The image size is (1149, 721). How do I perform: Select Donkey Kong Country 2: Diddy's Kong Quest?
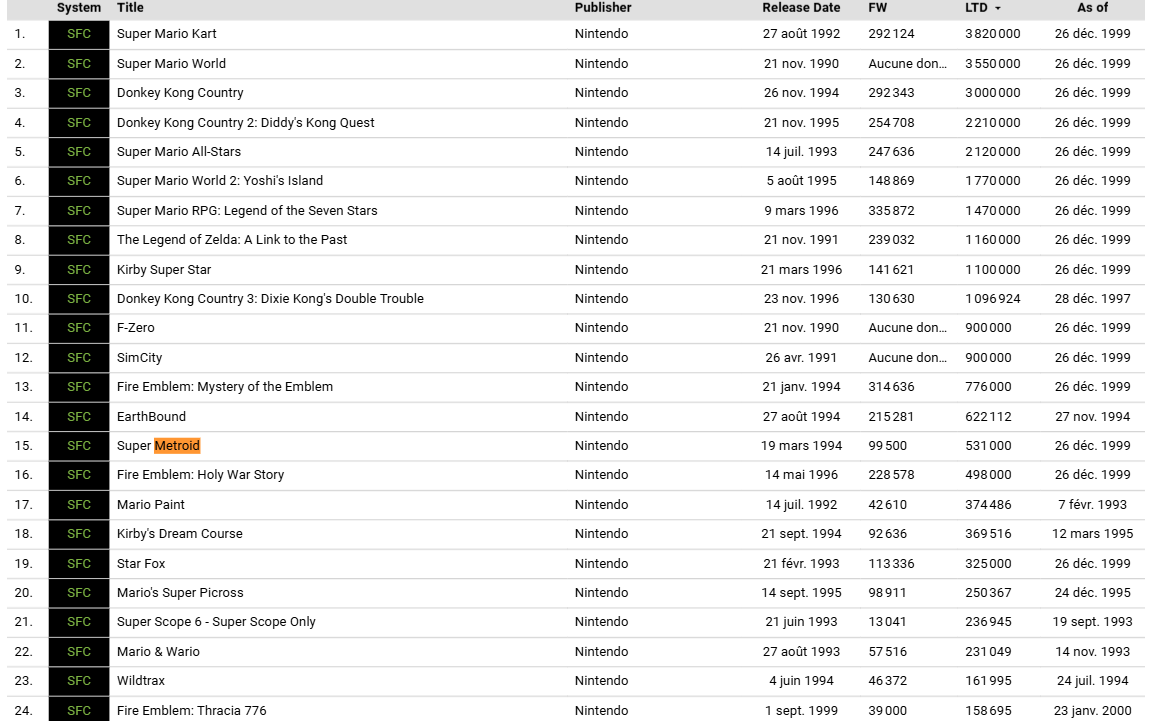tap(245, 122)
